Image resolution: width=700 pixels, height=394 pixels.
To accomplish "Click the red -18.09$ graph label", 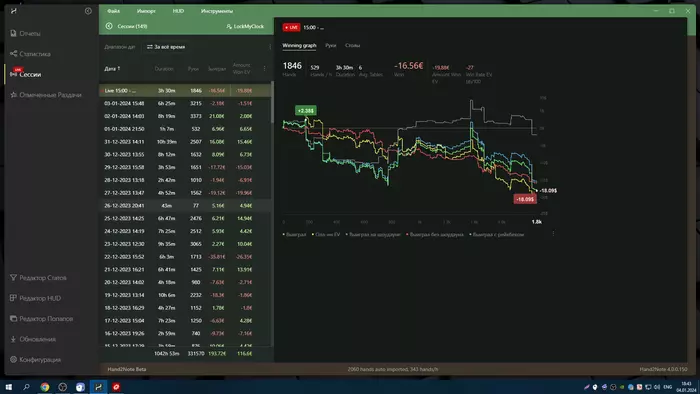I will click(525, 199).
